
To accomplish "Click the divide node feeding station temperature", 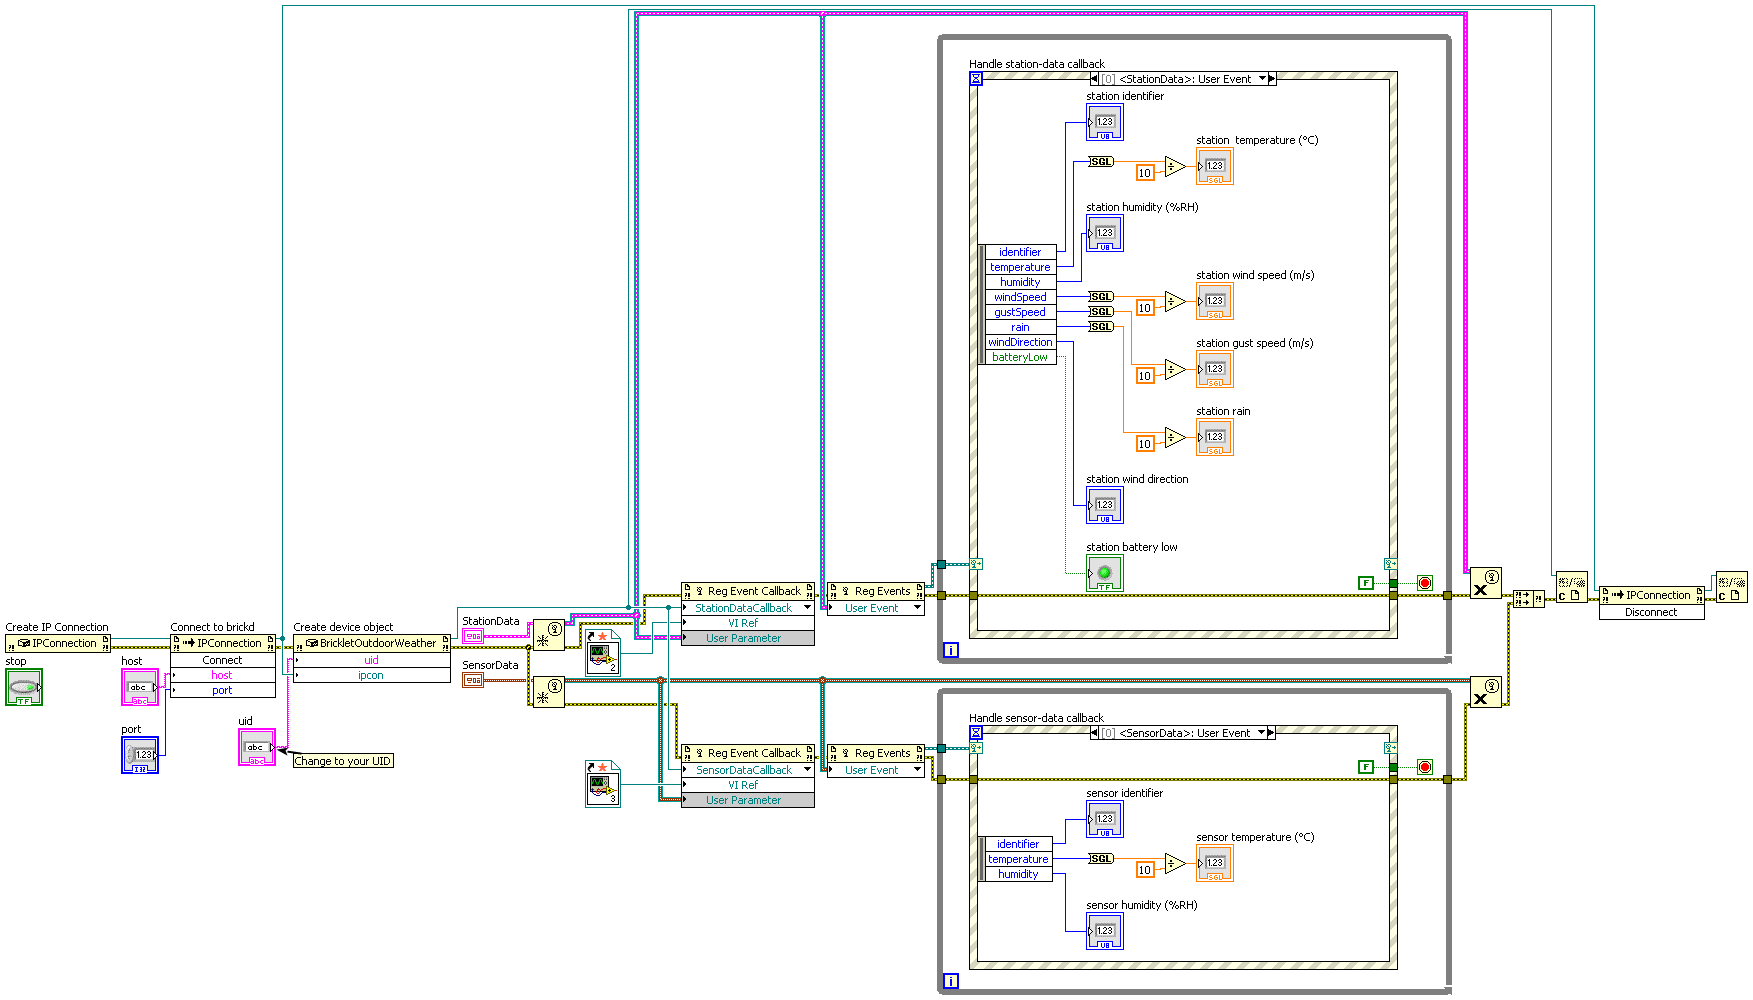I will [x=1174, y=167].
